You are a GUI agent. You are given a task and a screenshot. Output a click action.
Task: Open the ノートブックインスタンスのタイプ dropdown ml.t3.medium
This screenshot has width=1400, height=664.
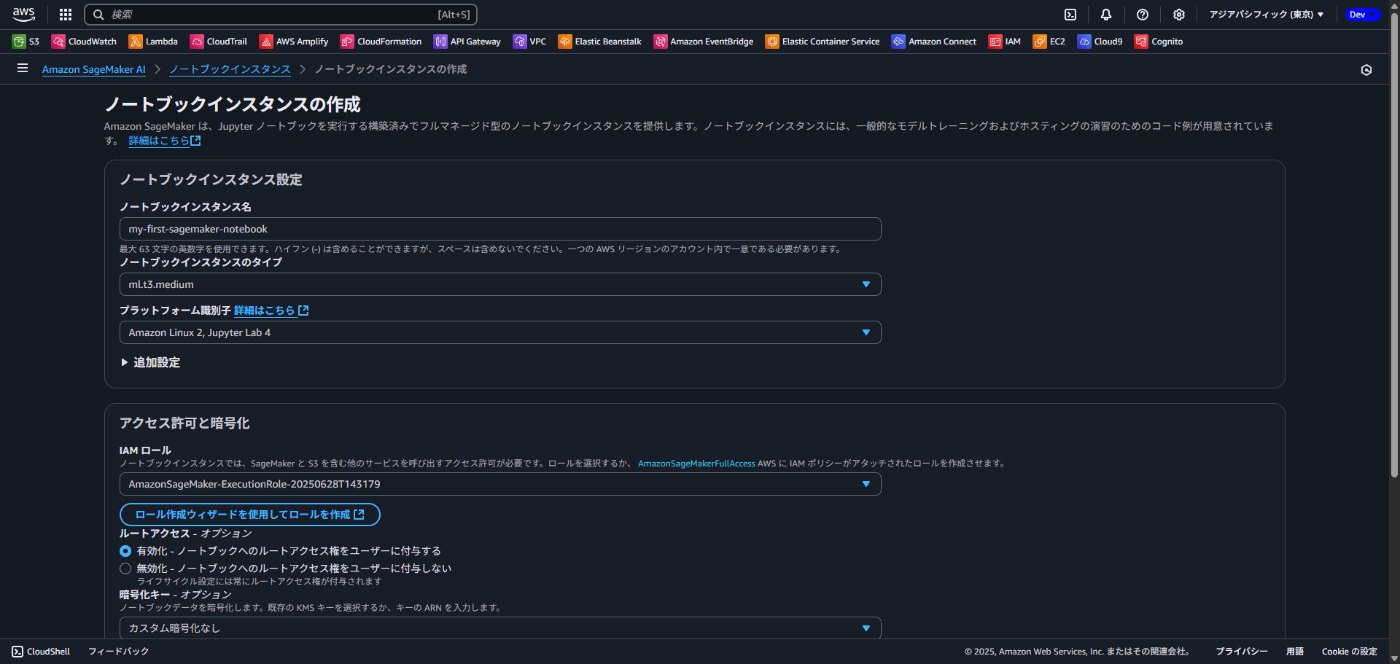(x=500, y=284)
